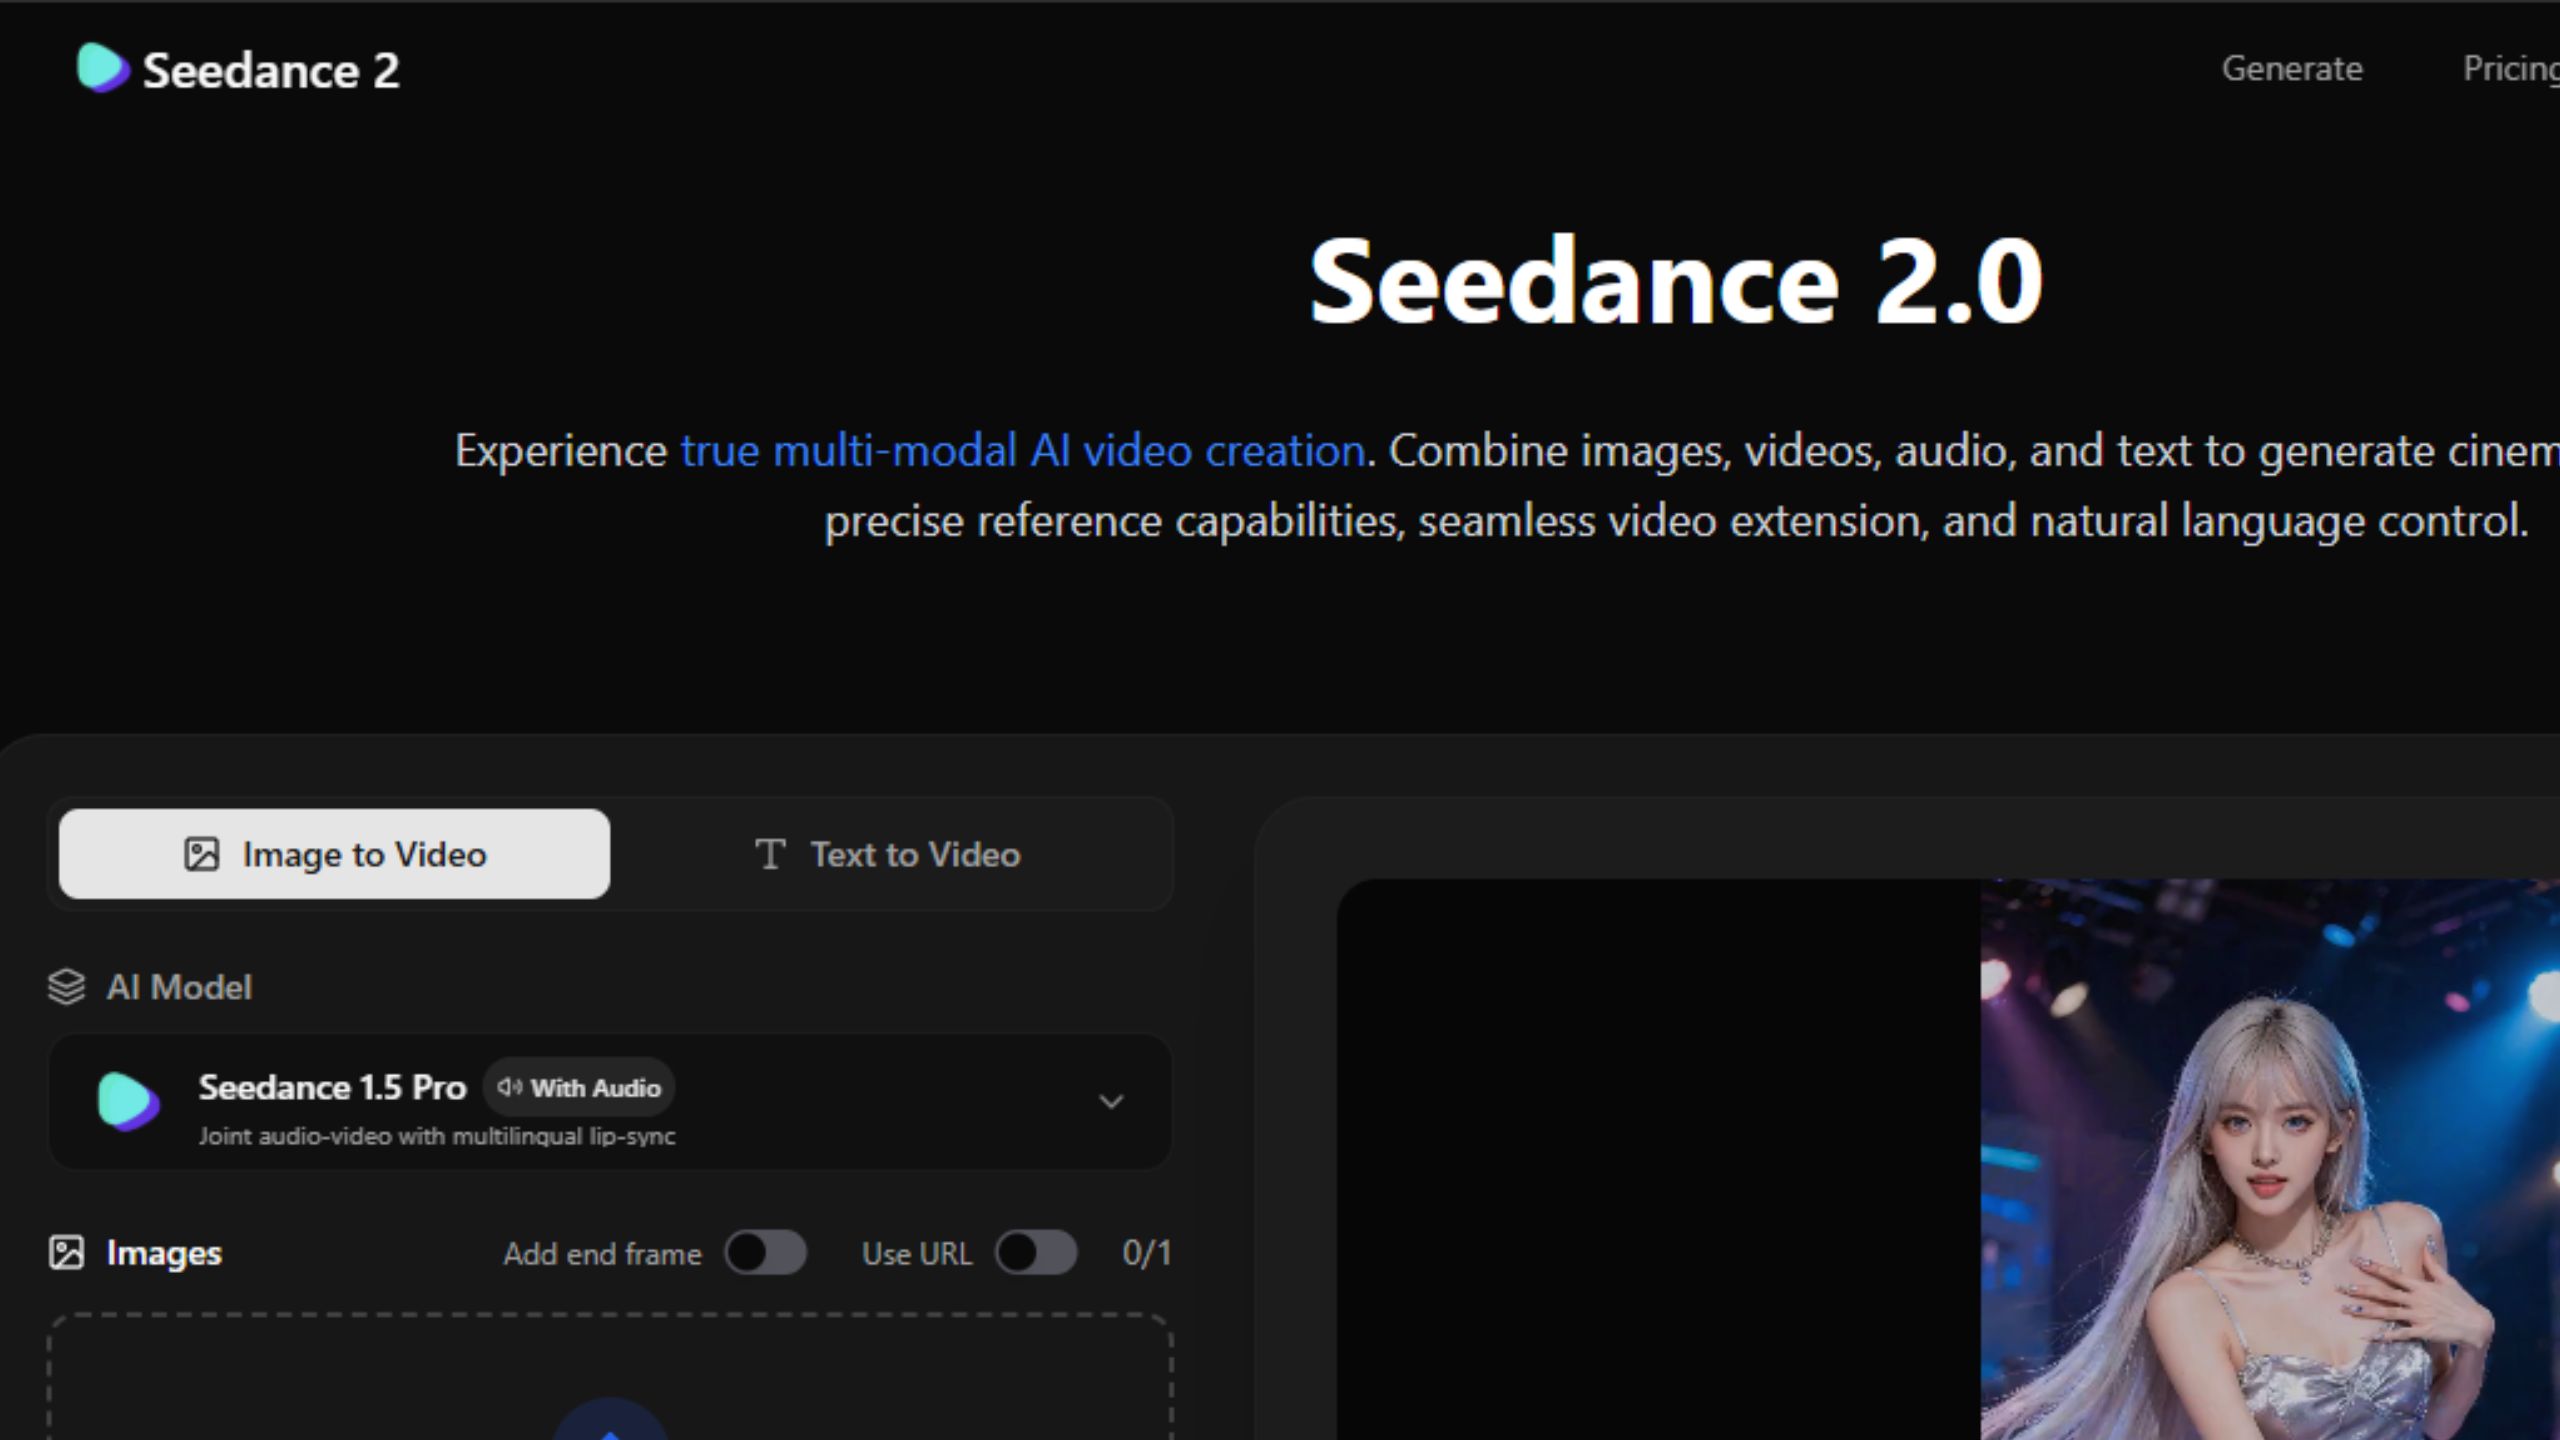Expand the AI Model dropdown chevron
2560x1440 pixels.
(1111, 1101)
